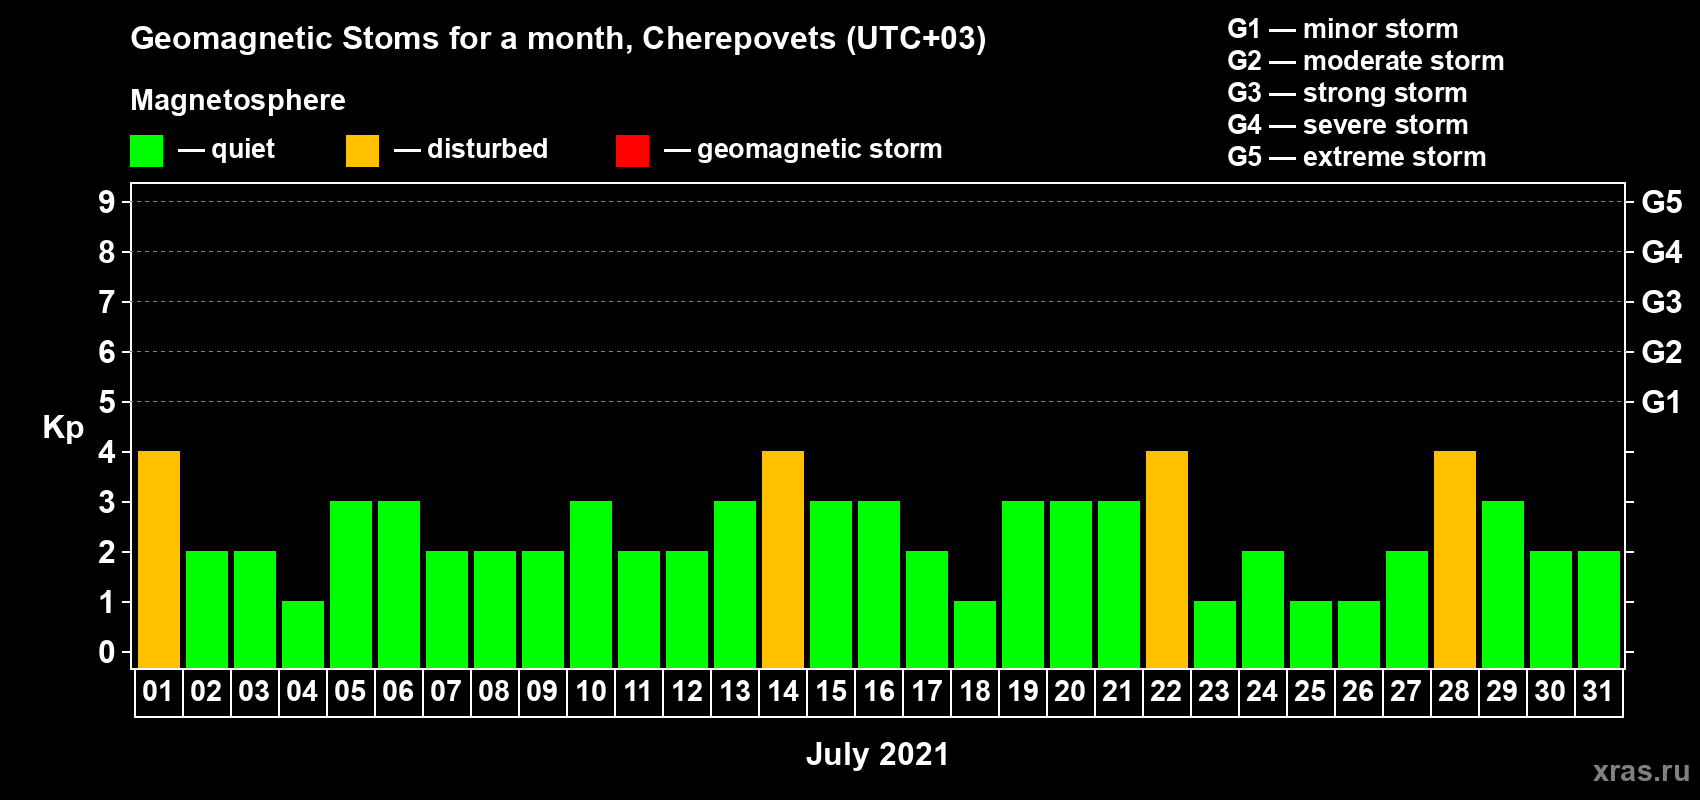The width and height of the screenshot is (1700, 800).
Task: Click the Kp value 5 tick label
Action: [107, 402]
